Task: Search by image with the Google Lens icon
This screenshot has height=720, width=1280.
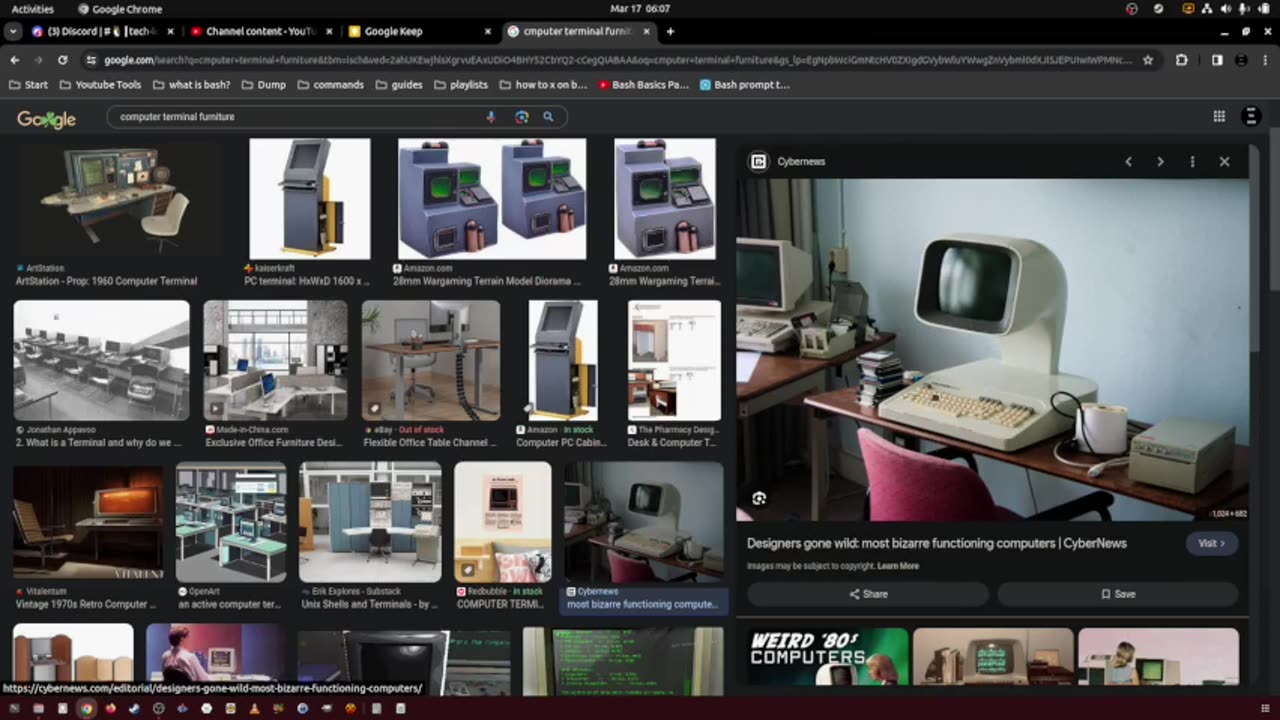Action: point(521,117)
